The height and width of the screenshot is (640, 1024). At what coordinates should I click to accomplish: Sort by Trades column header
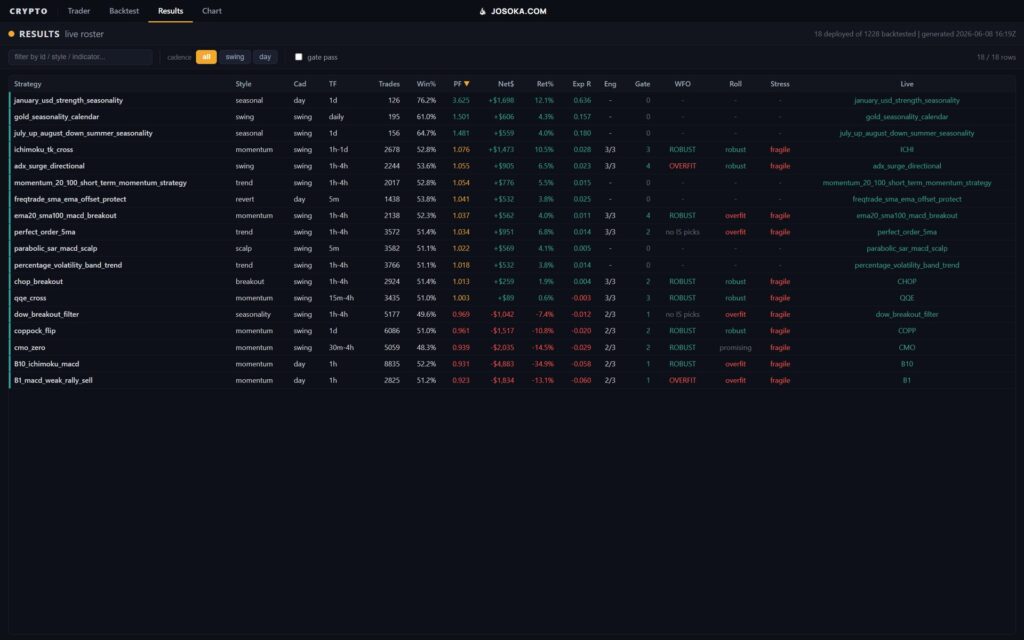(389, 84)
